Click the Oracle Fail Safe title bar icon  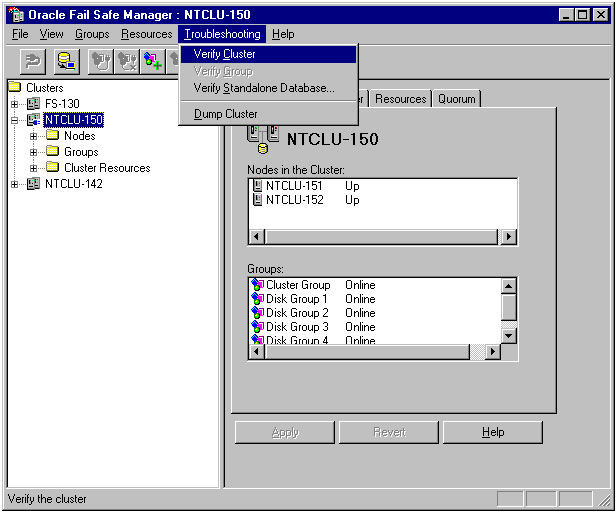pos(16,15)
